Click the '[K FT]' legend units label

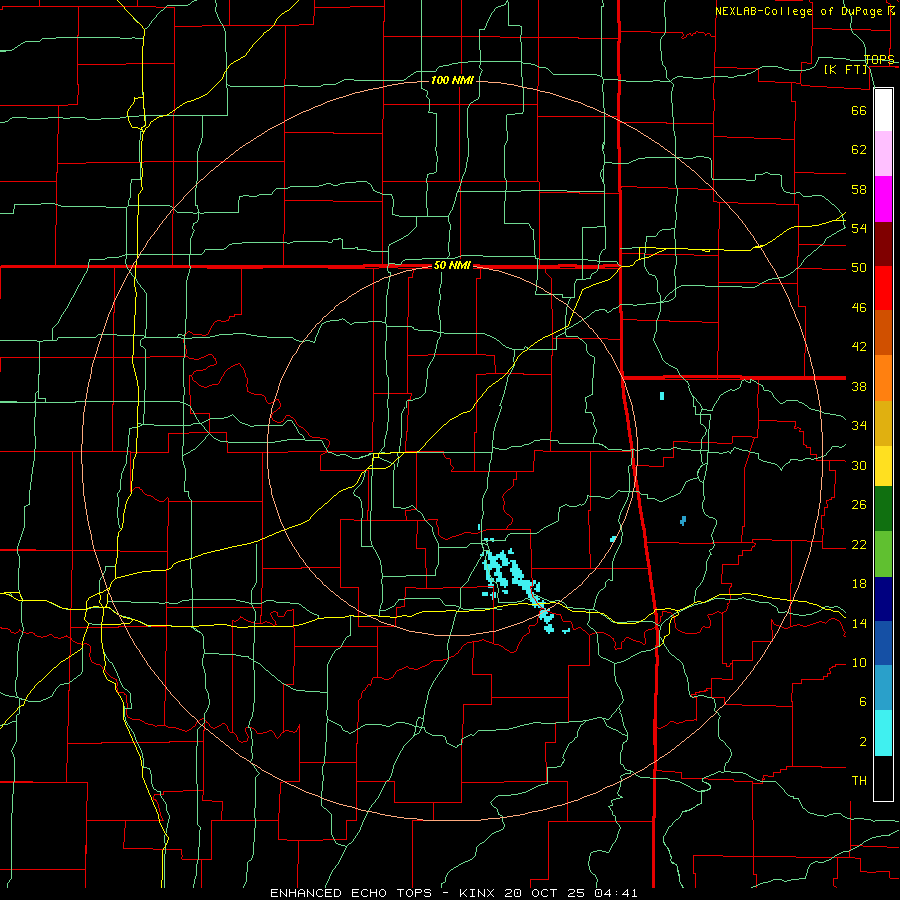click(x=845, y=70)
